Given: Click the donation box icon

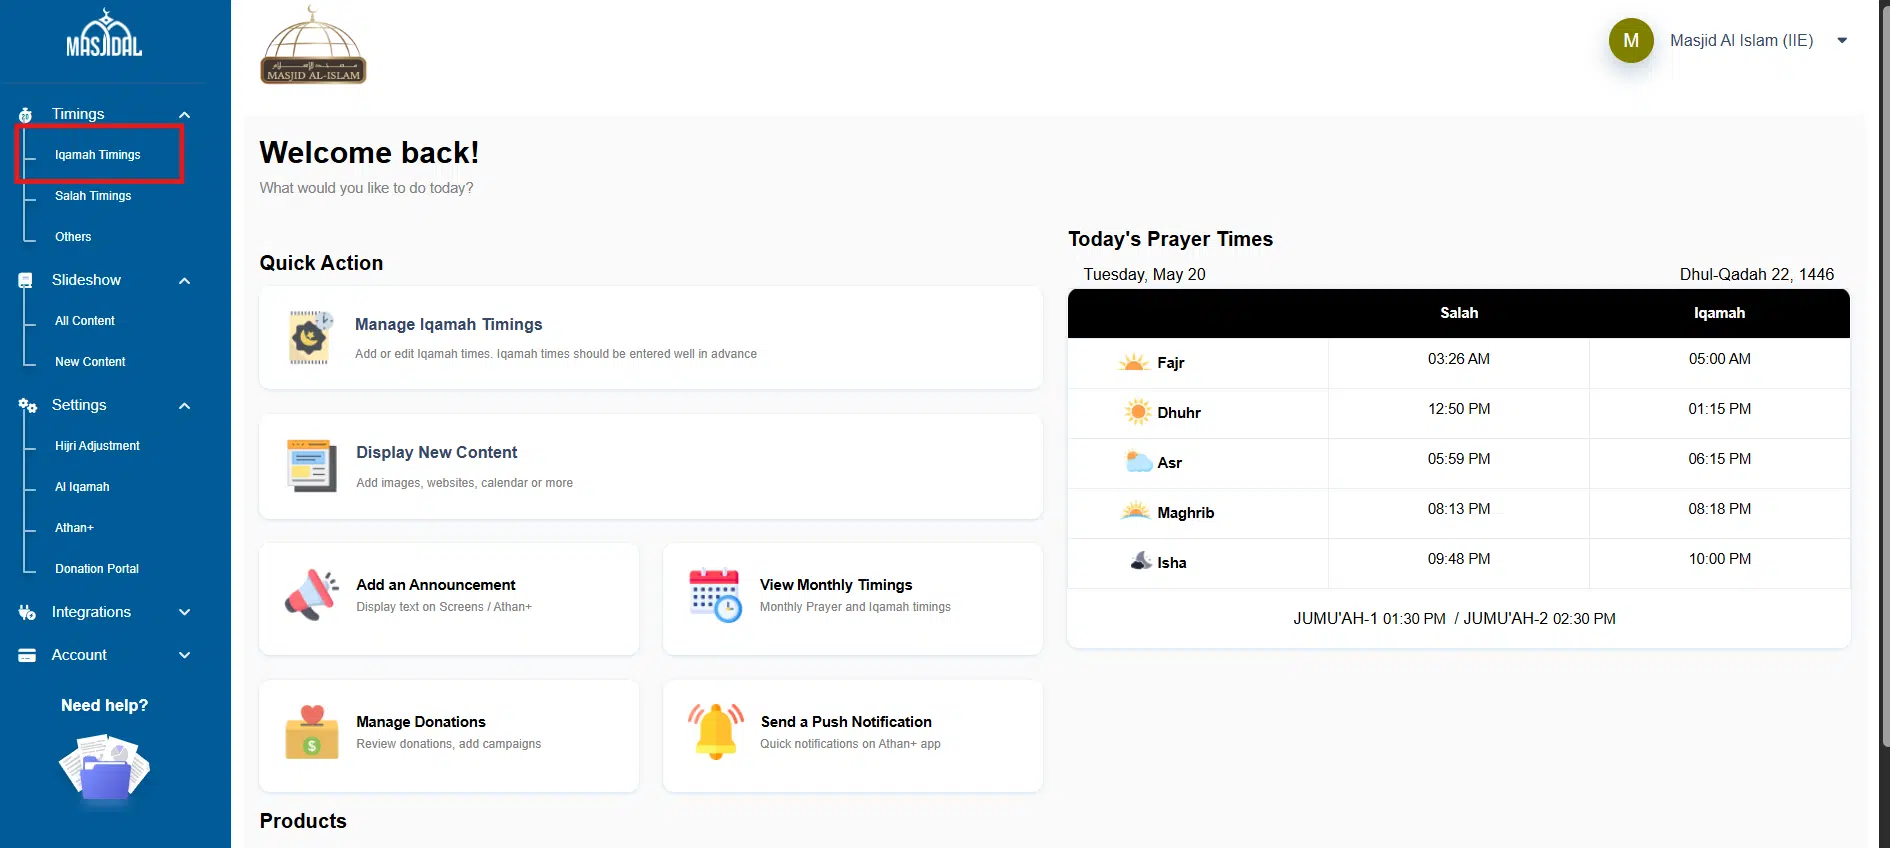Looking at the screenshot, I should click(x=312, y=733).
